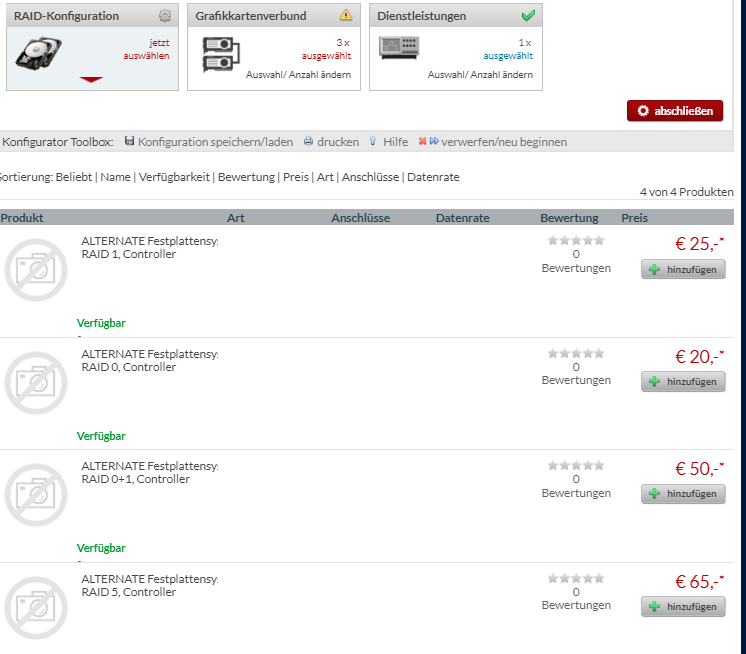Add RAID 0, Controller with hinzufügen button
Viewport: 746px width, 654px height.
pyautogui.click(x=683, y=381)
